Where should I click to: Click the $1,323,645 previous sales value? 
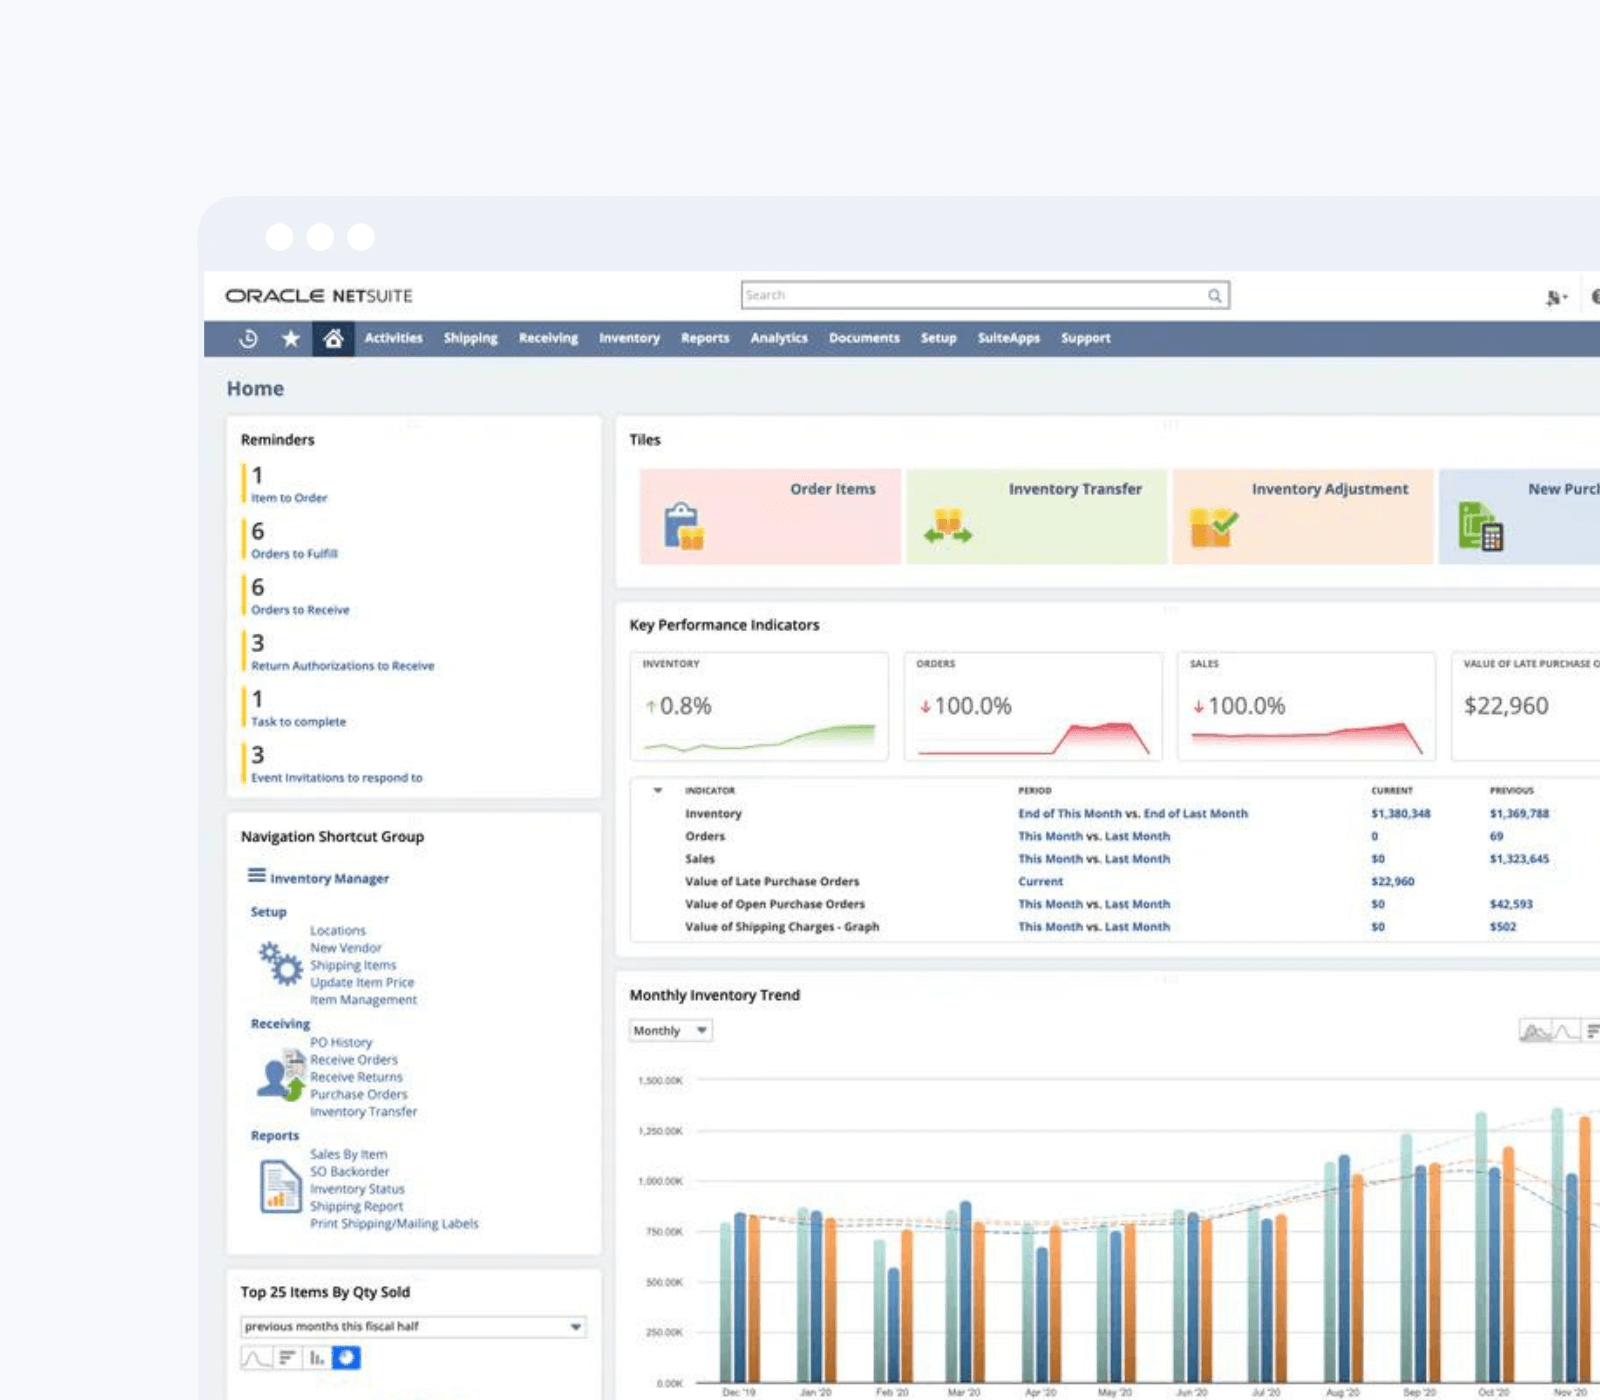coord(1518,859)
